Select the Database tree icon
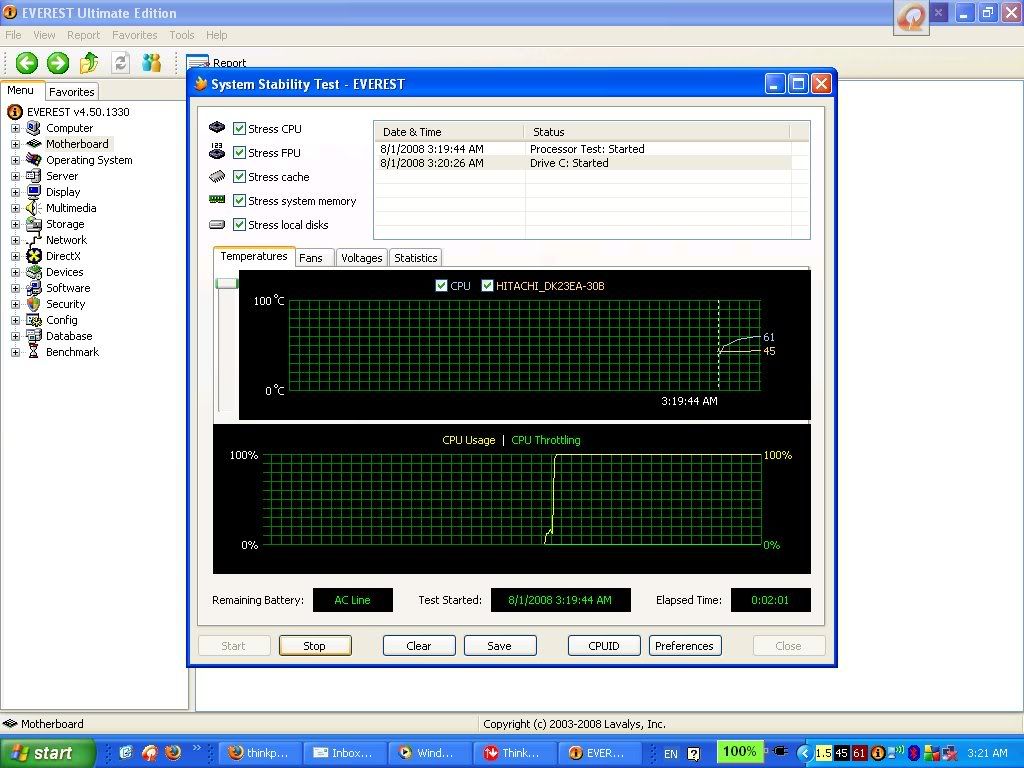The image size is (1024, 768). [x=34, y=336]
